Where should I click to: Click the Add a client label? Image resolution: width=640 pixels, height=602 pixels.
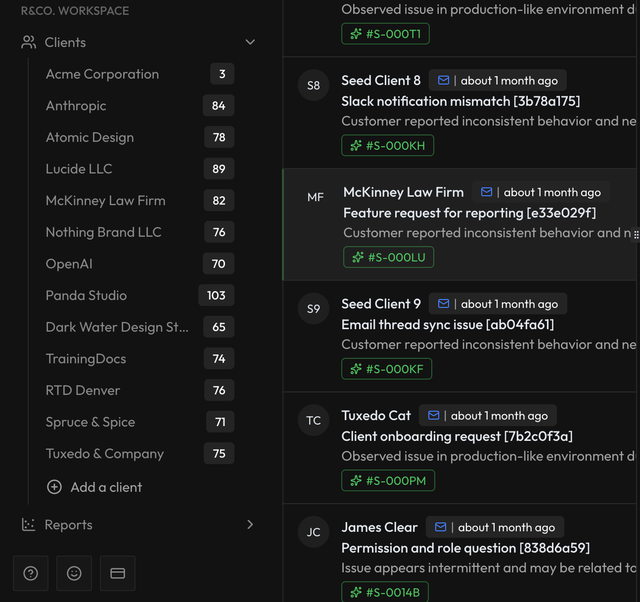pos(106,487)
